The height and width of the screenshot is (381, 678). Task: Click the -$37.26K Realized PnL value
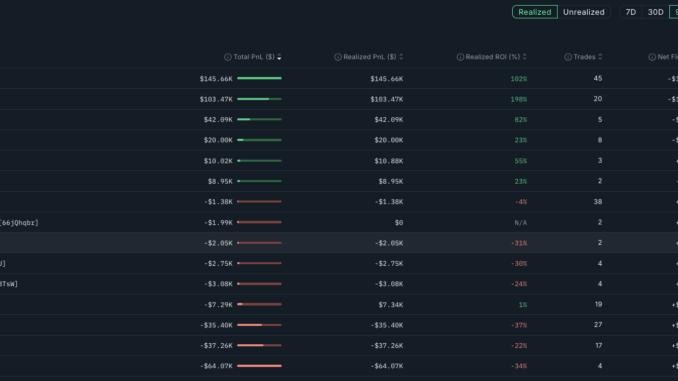pyautogui.click(x=387, y=346)
